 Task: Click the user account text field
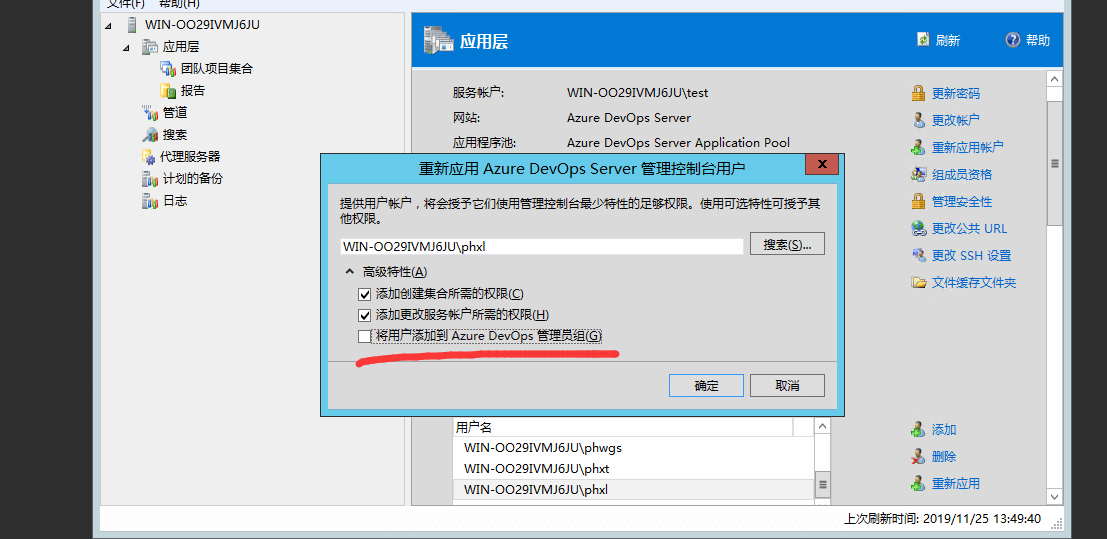[541, 246]
